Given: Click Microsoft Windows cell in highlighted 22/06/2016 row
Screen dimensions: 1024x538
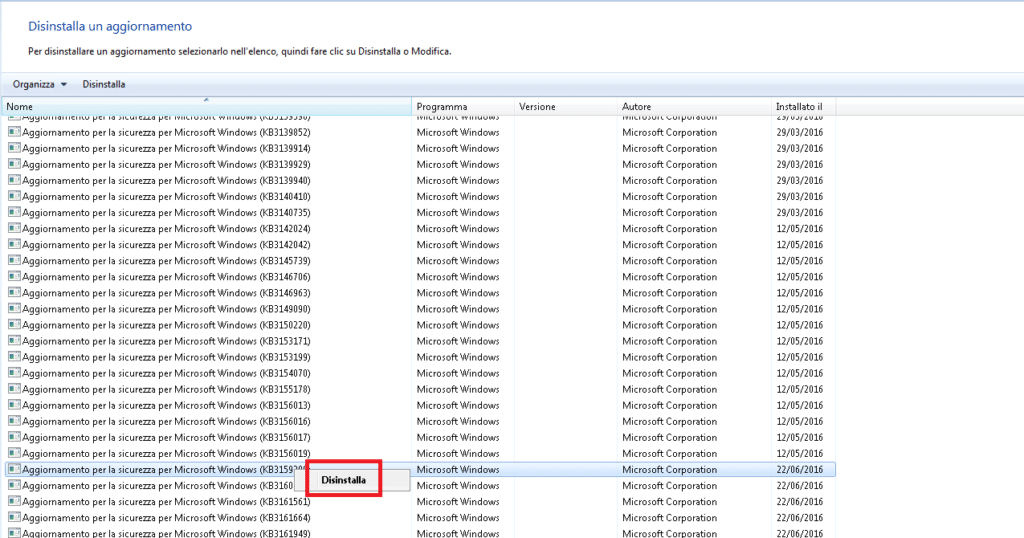Looking at the screenshot, I should [x=458, y=469].
